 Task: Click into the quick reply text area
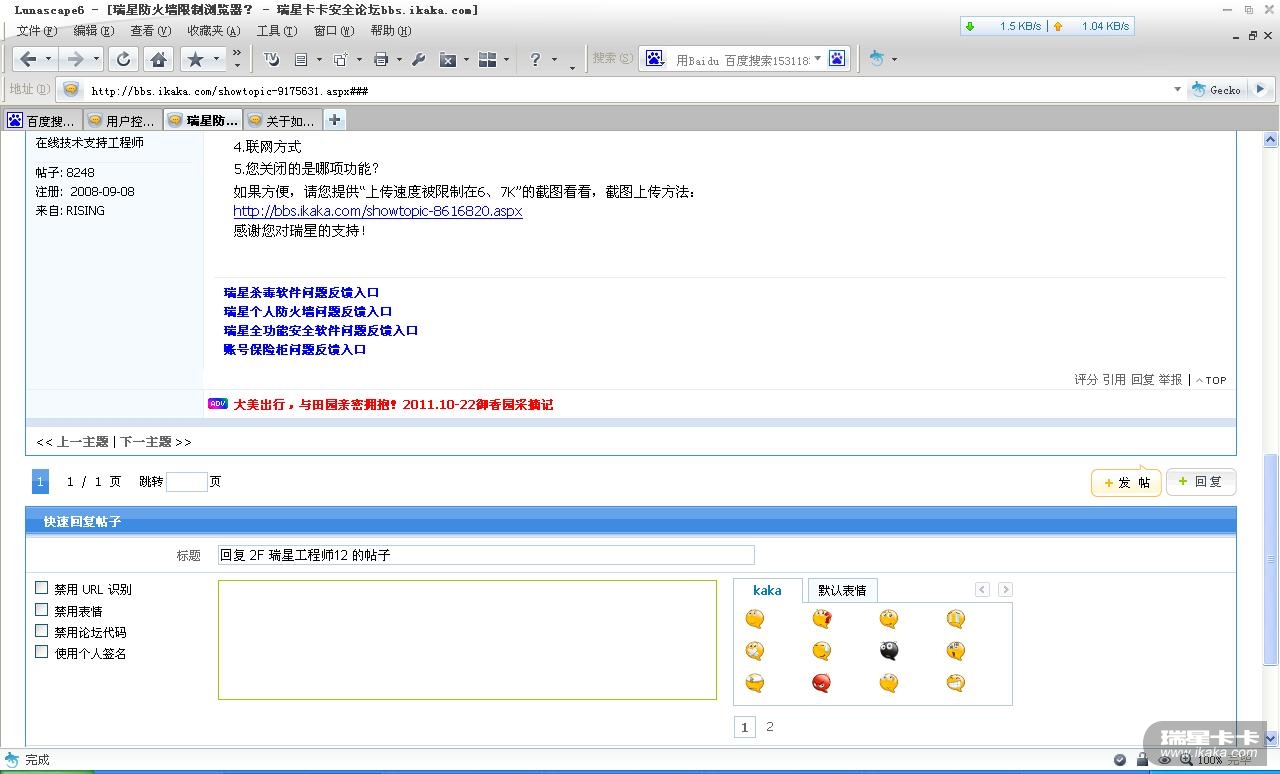tap(467, 640)
